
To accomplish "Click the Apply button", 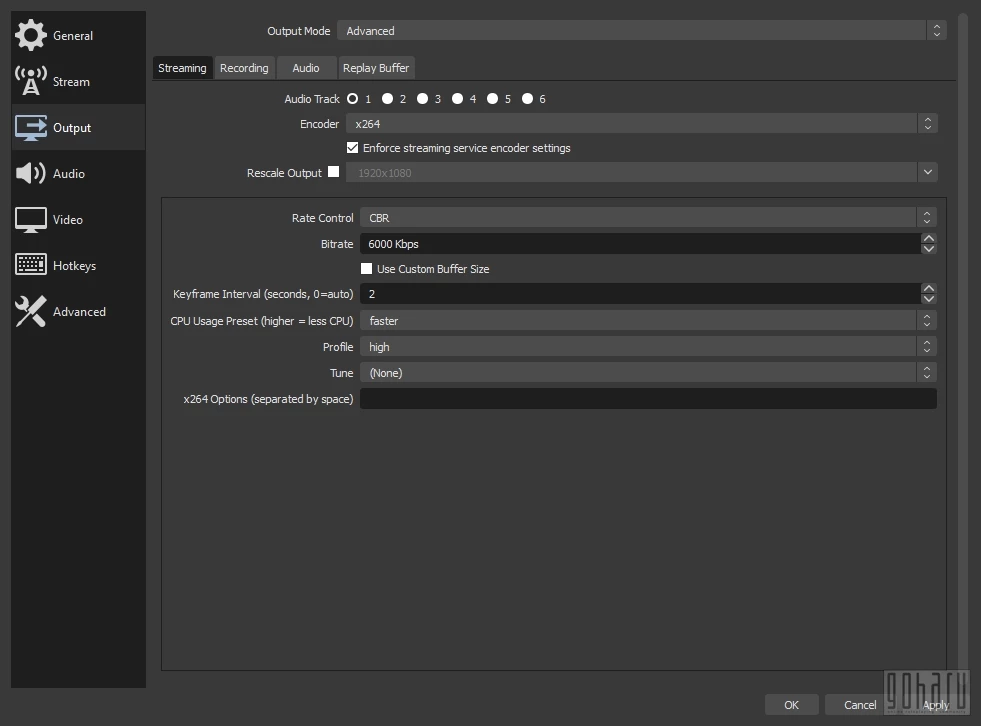I will tap(936, 705).
